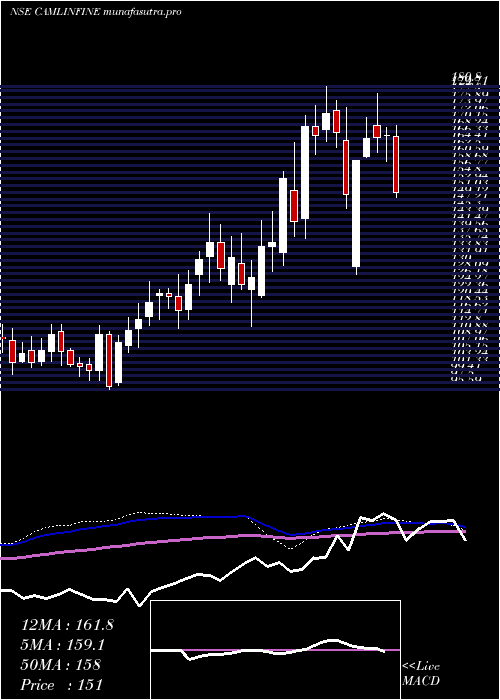Click the Price : 151 label
Screen dimensions: 500x700
(x=62, y=685)
